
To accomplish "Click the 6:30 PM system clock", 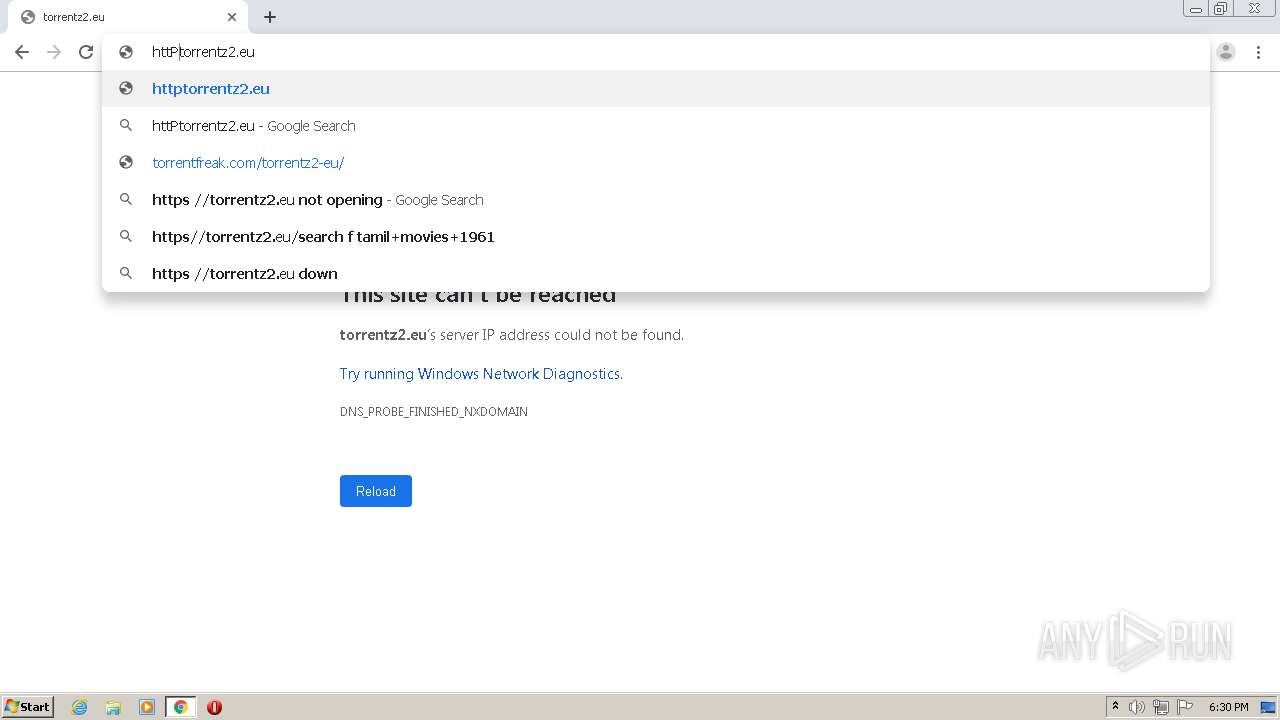I will pyautogui.click(x=1228, y=707).
